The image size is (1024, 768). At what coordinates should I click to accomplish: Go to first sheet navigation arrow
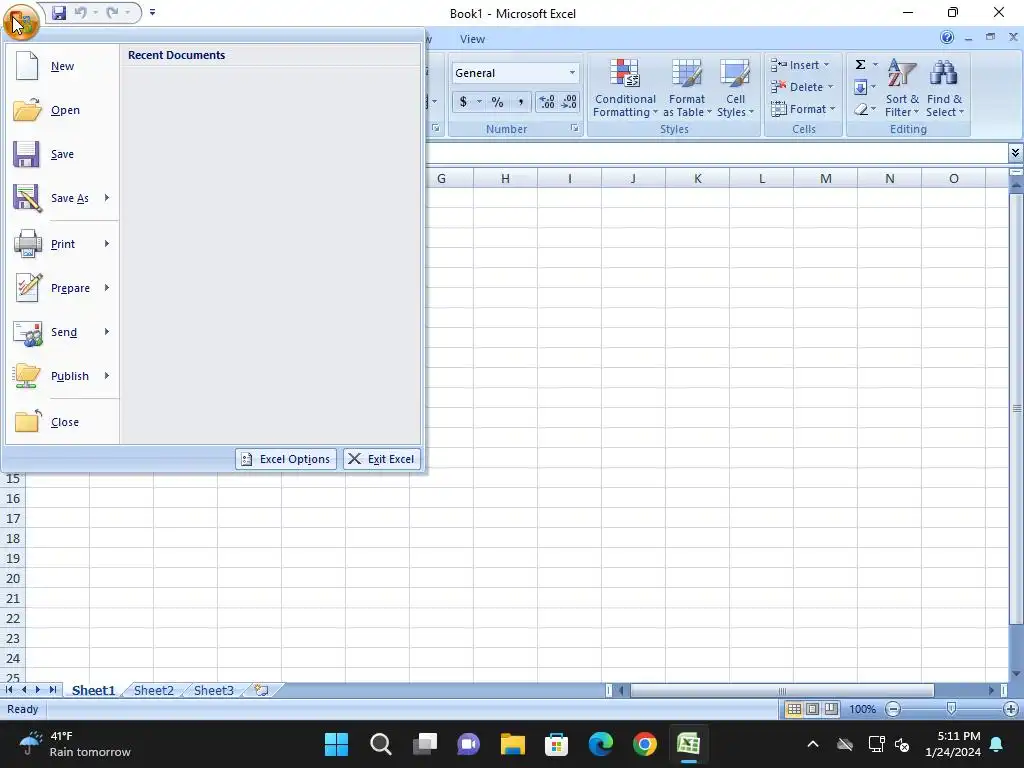point(9,690)
